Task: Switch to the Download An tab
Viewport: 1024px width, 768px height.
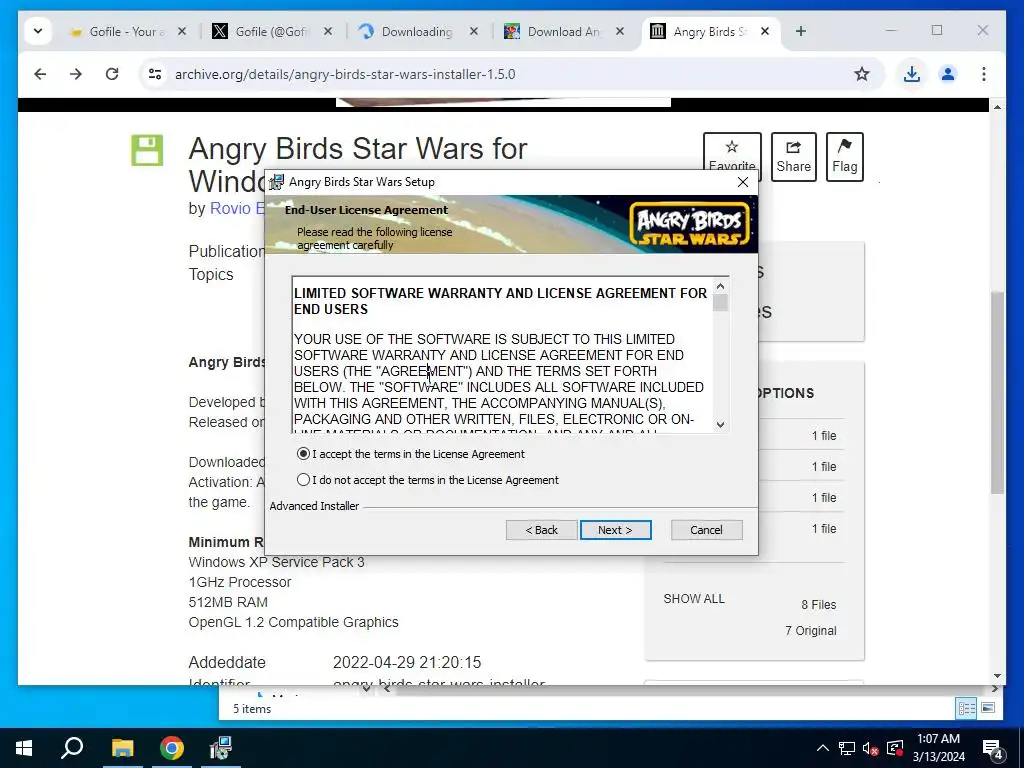Action: [562, 31]
